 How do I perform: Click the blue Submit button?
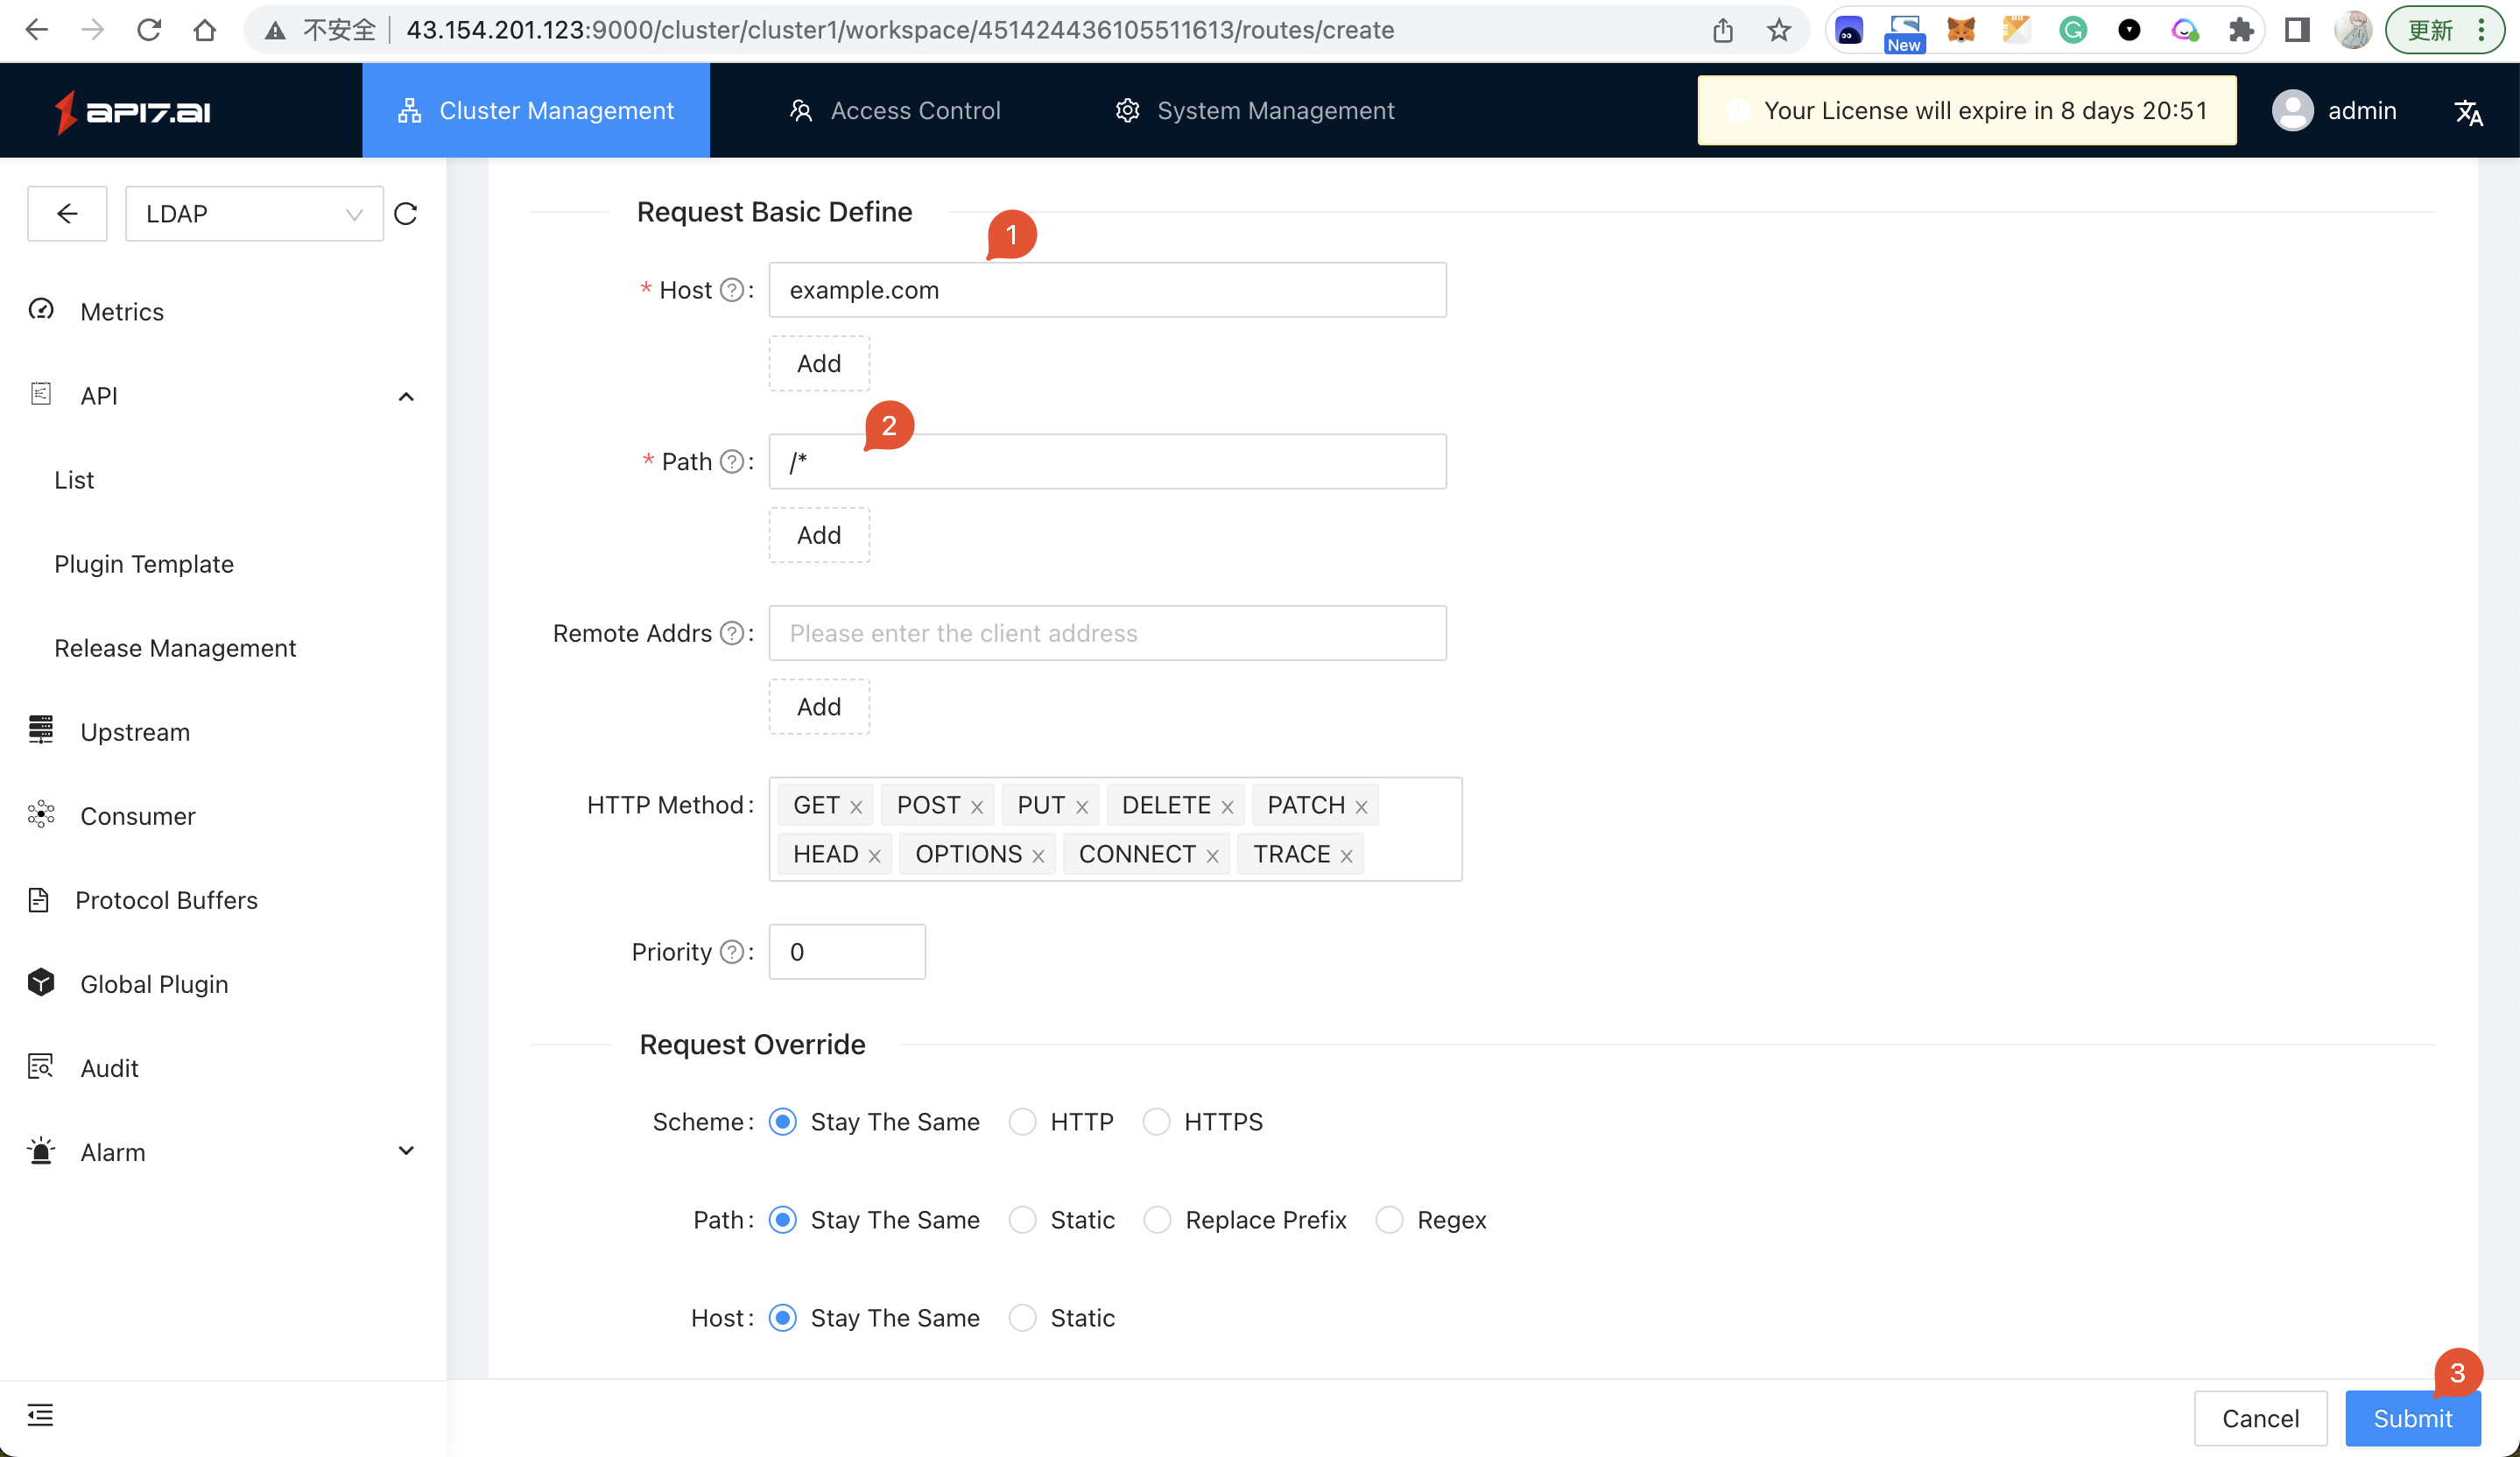click(2412, 1418)
